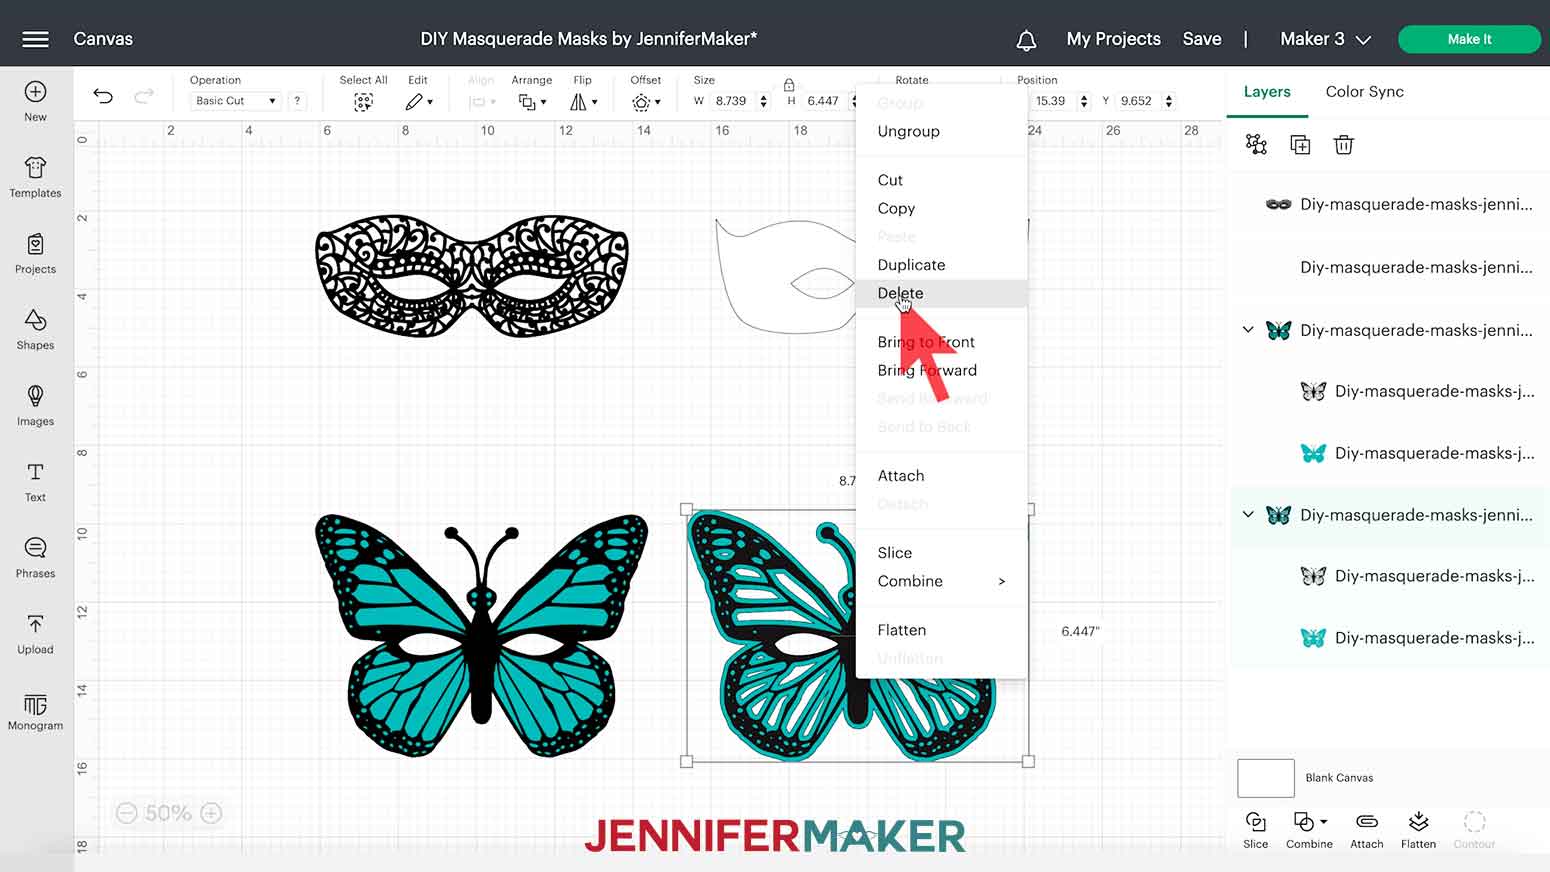
Task: Choose Attach from context menu
Action: tap(901, 476)
